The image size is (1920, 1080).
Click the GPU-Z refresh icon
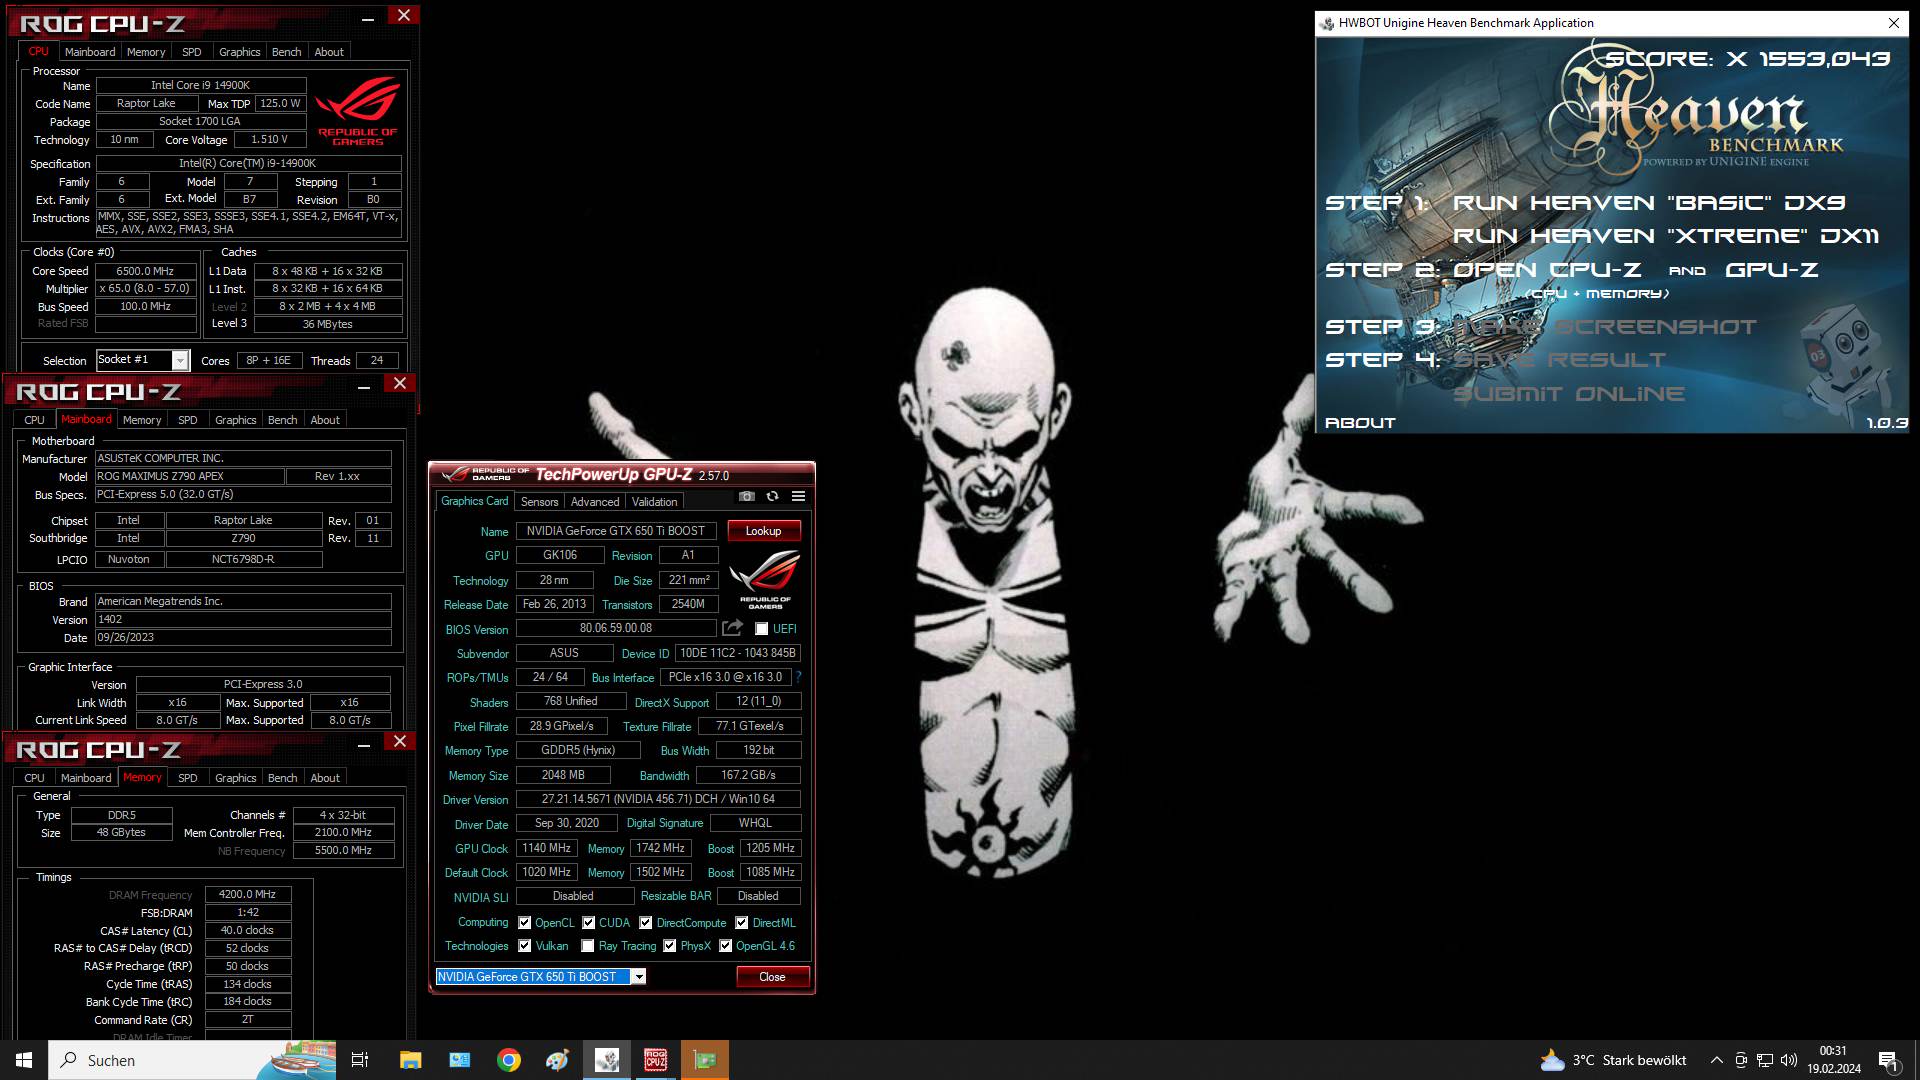(x=772, y=496)
